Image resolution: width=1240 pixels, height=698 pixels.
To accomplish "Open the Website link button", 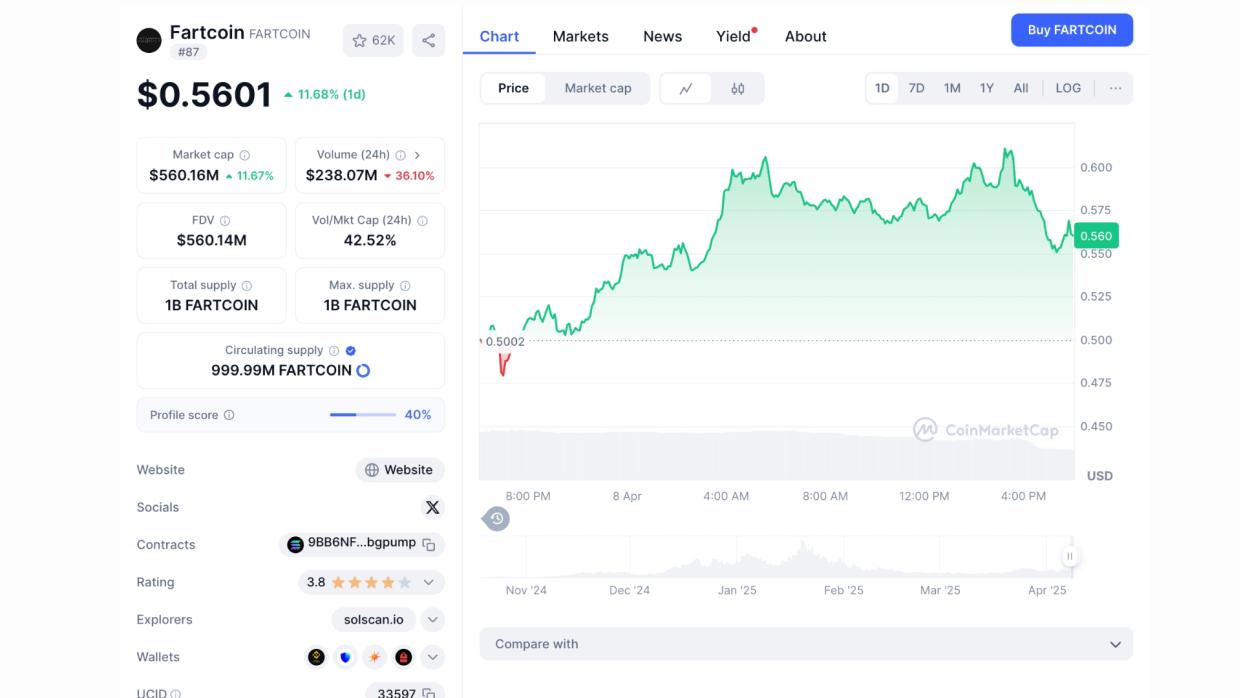I will (400, 470).
